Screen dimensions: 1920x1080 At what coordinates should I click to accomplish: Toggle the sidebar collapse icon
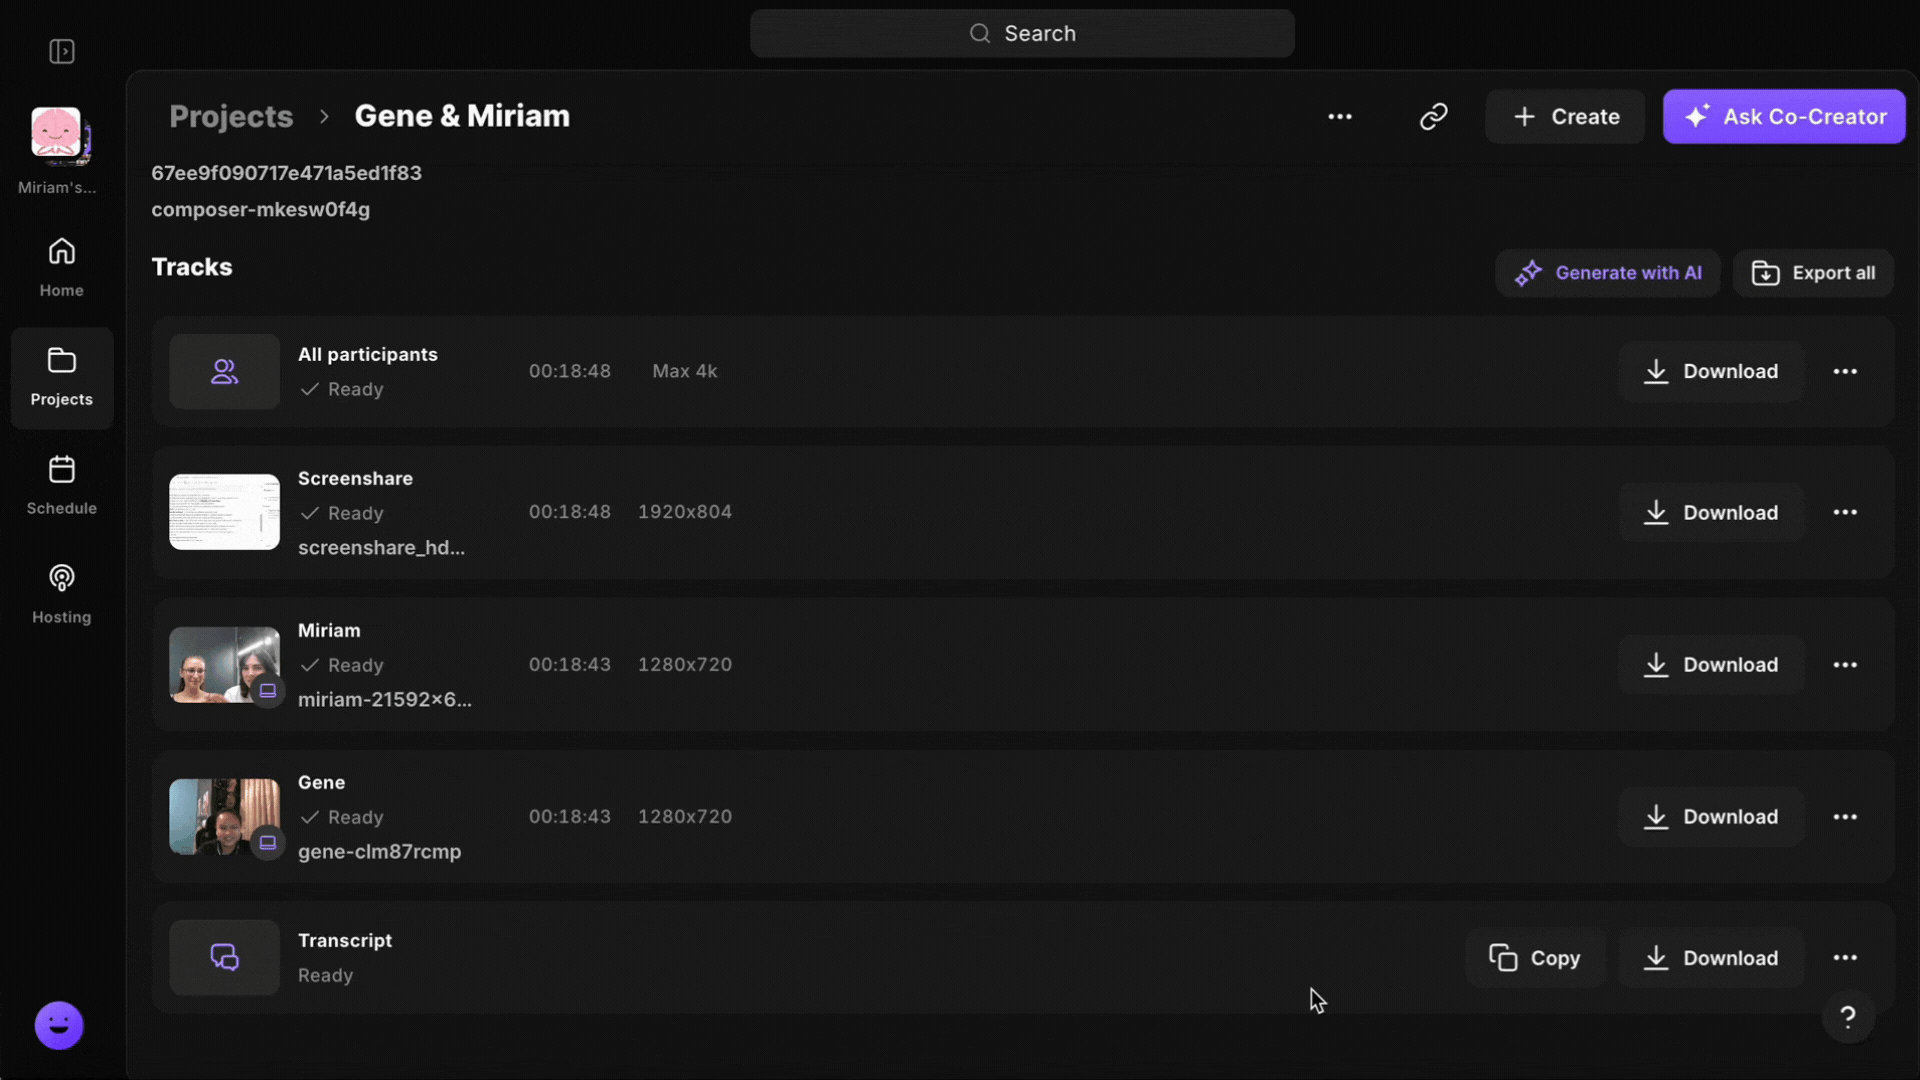tap(62, 51)
